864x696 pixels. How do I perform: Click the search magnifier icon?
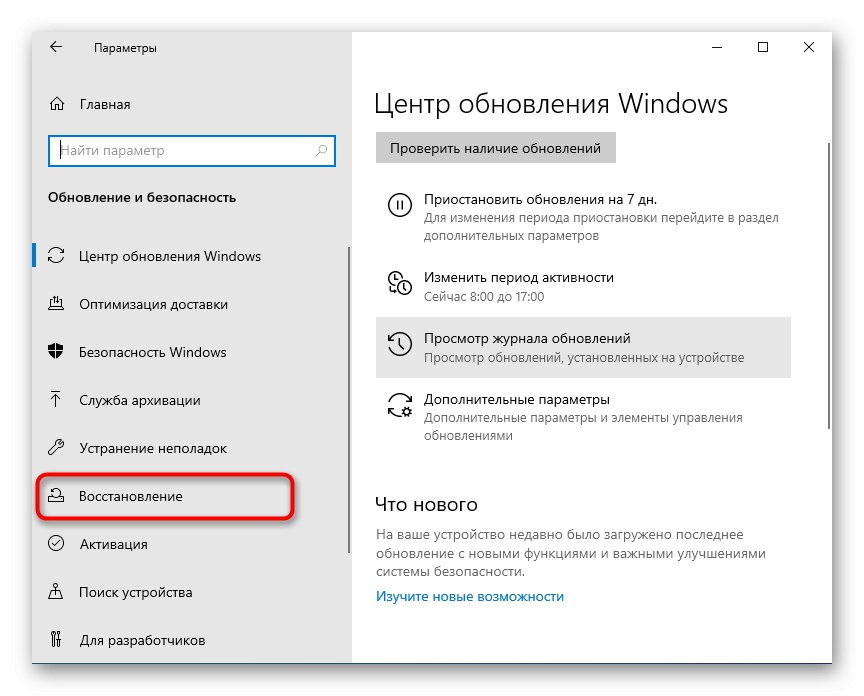tap(321, 151)
